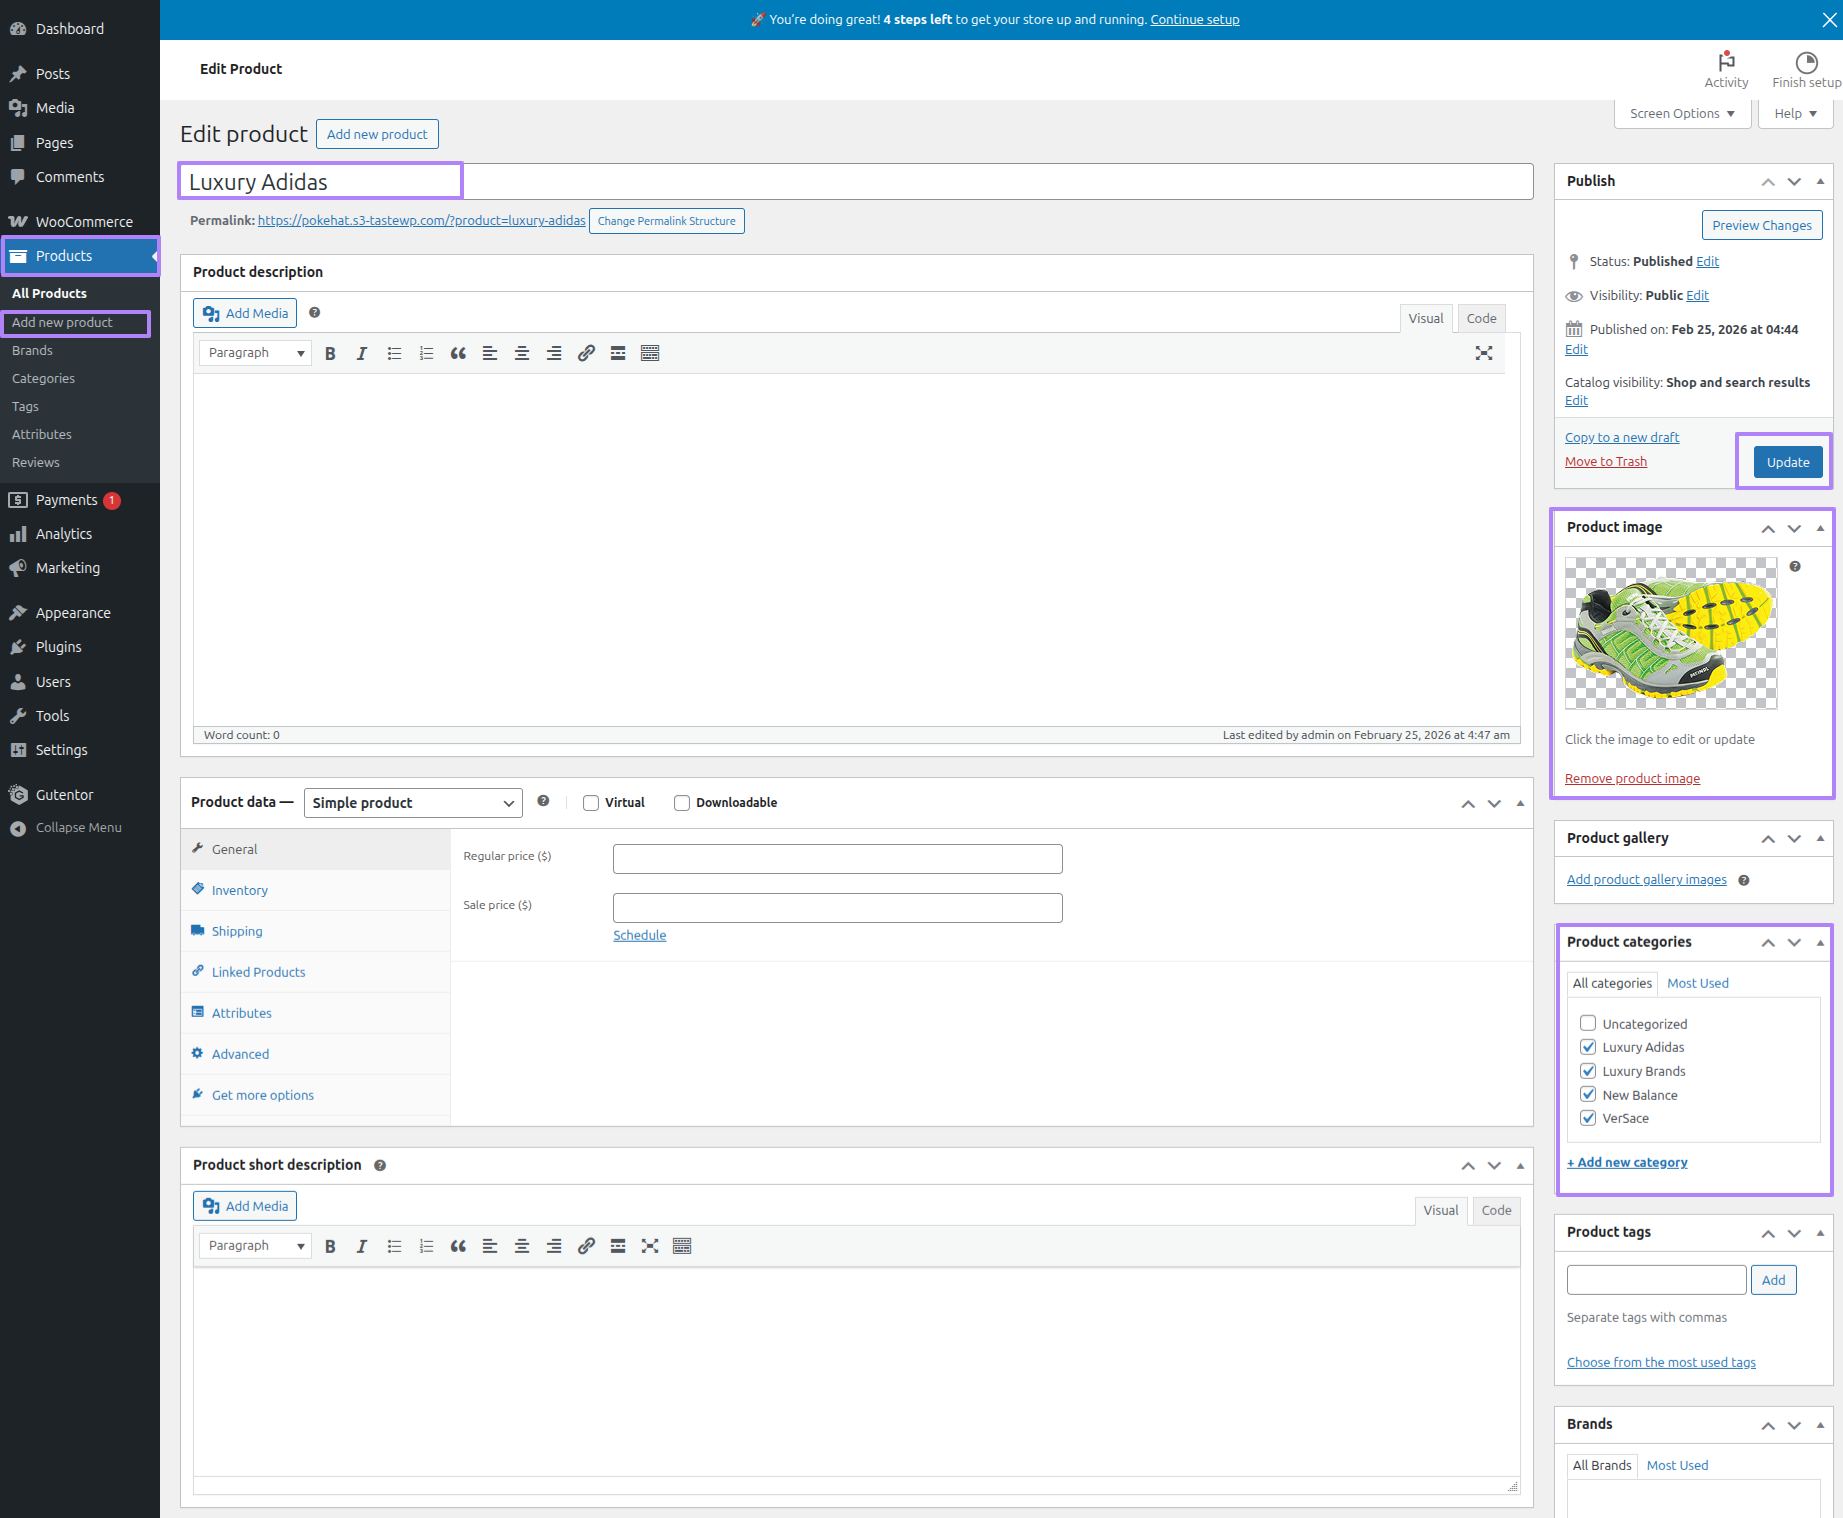The width and height of the screenshot is (1843, 1518).
Task: Click the Bold icon in product description toolbar
Action: tap(330, 353)
